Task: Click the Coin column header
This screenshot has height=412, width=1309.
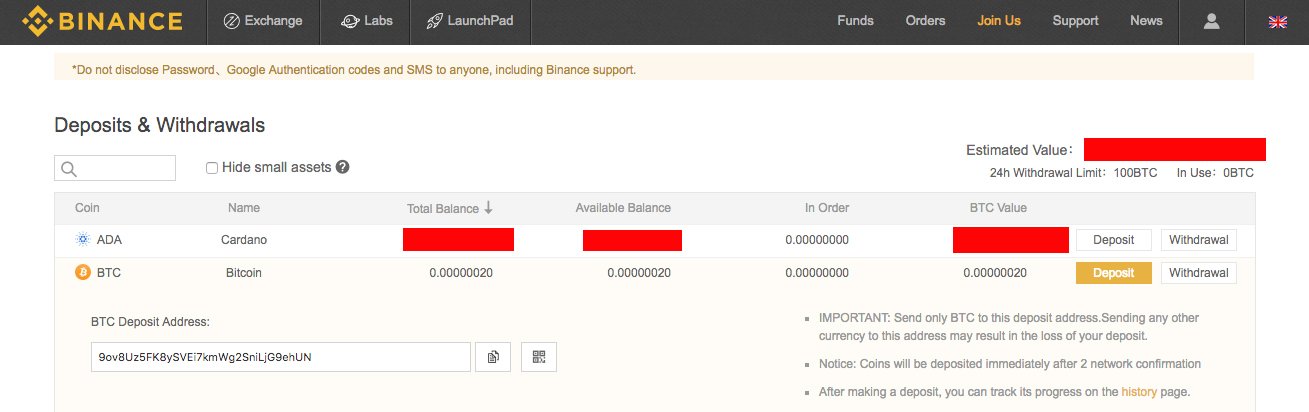Action: click(x=88, y=208)
